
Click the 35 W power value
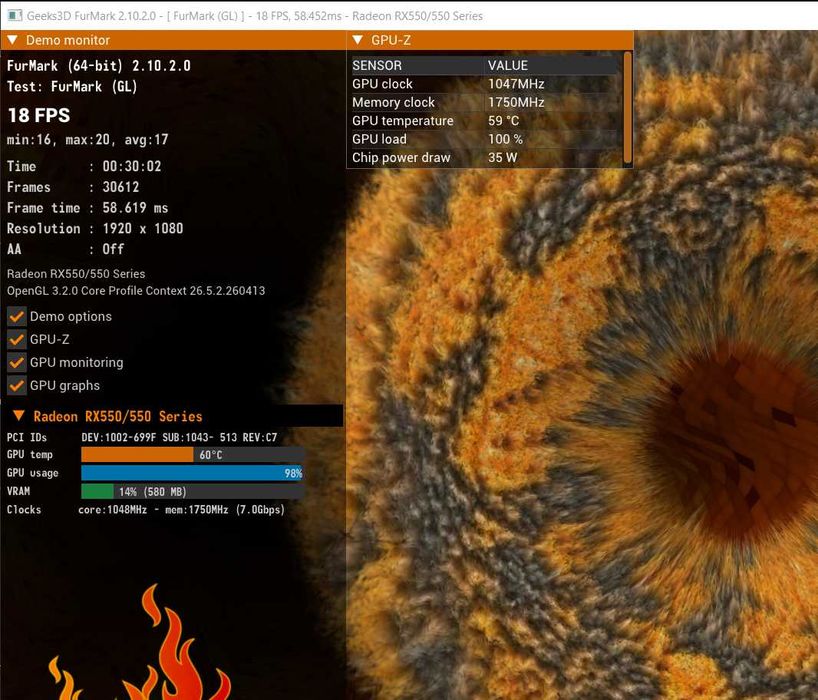502,157
